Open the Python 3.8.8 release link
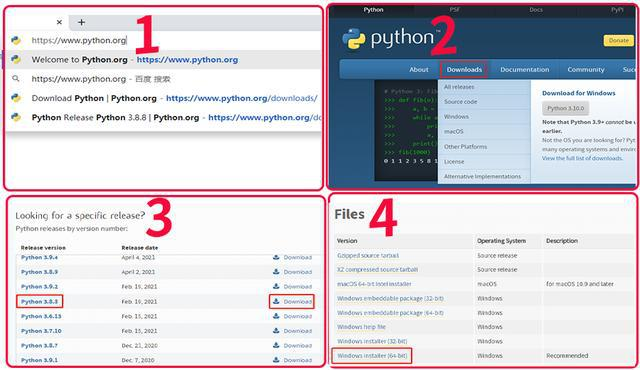 39,302
